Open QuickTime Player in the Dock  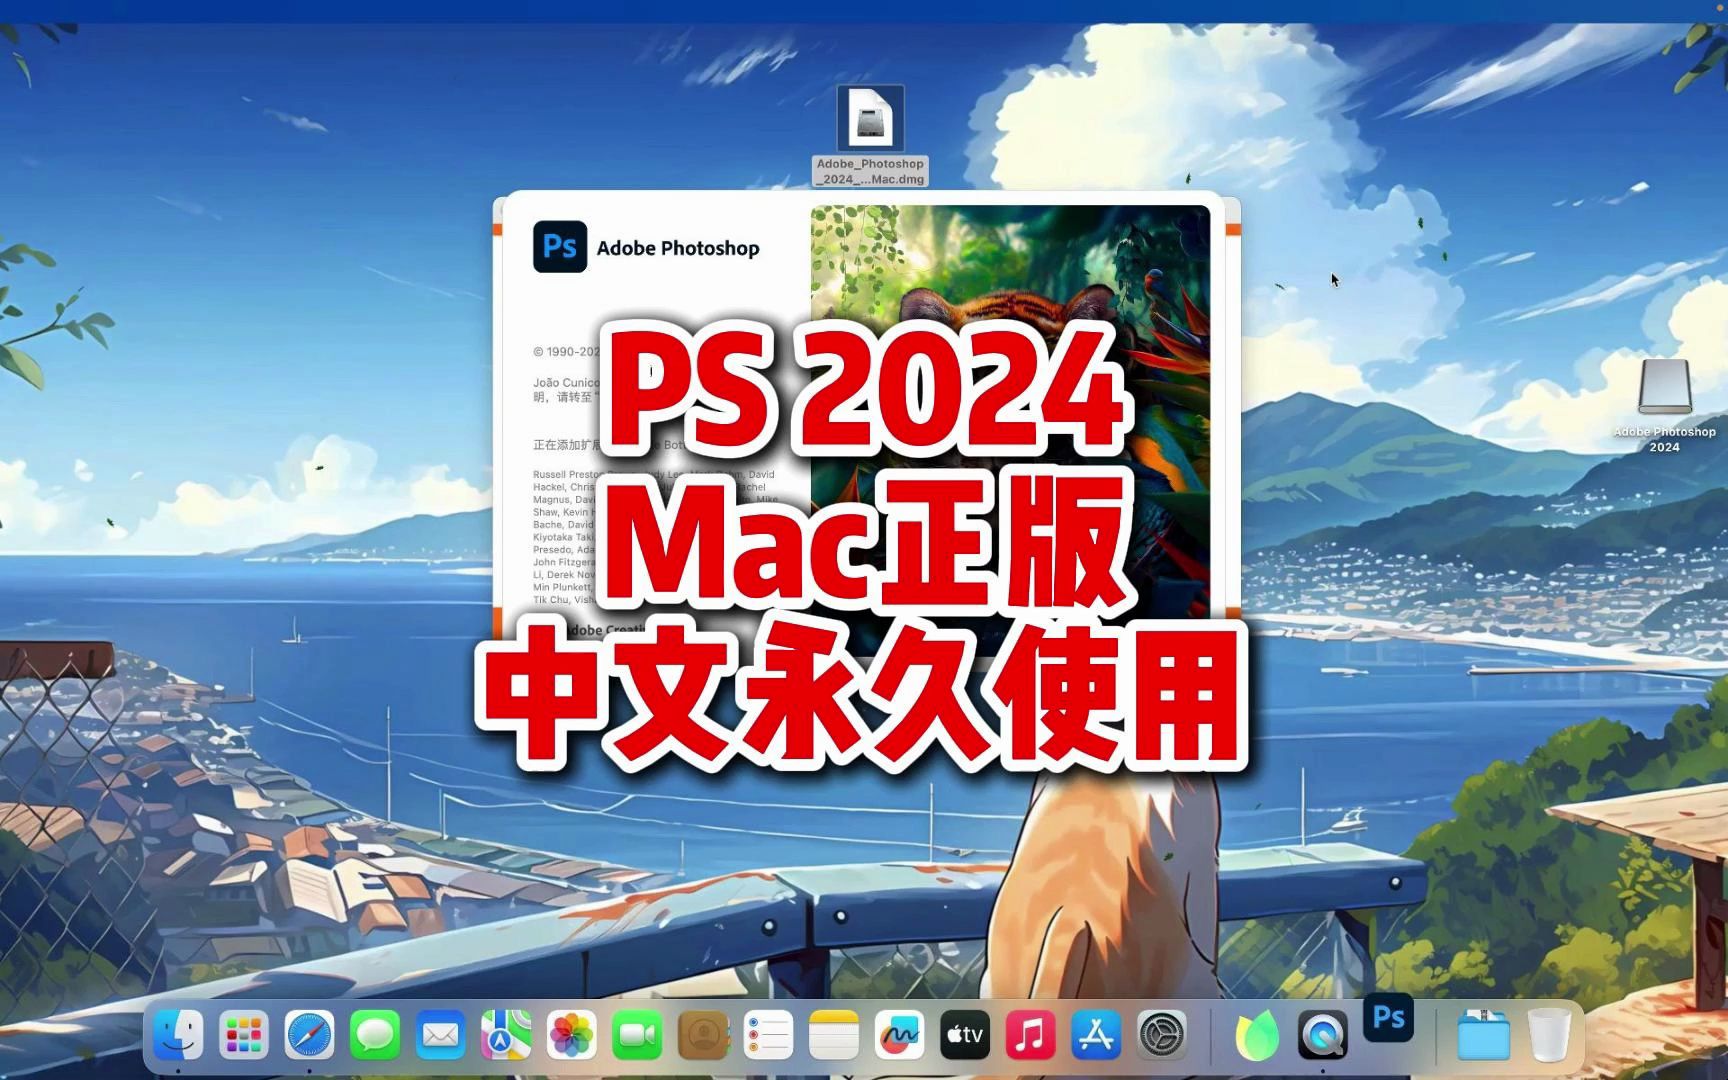(1323, 1034)
